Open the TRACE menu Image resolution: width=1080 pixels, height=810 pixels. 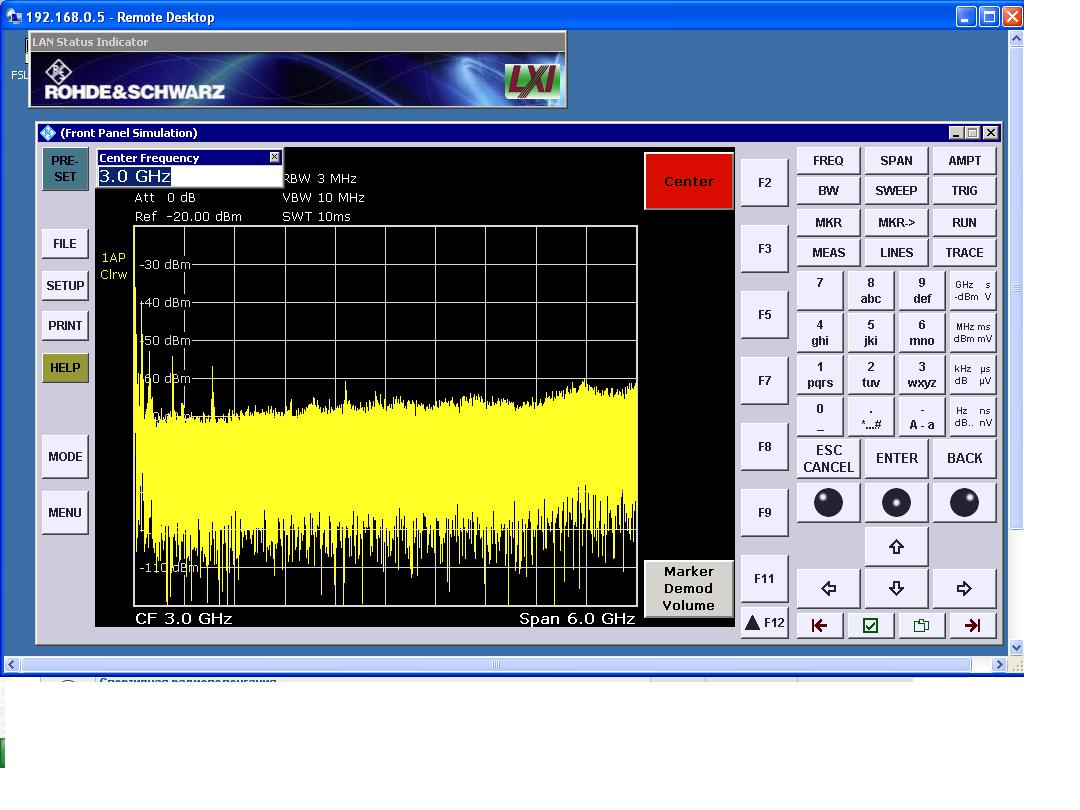(x=964, y=253)
